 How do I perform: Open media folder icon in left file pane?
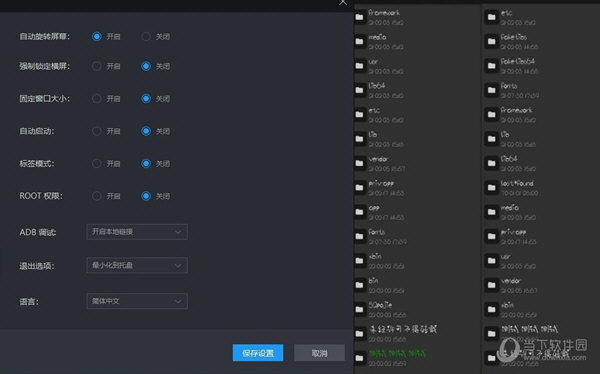pos(359,41)
